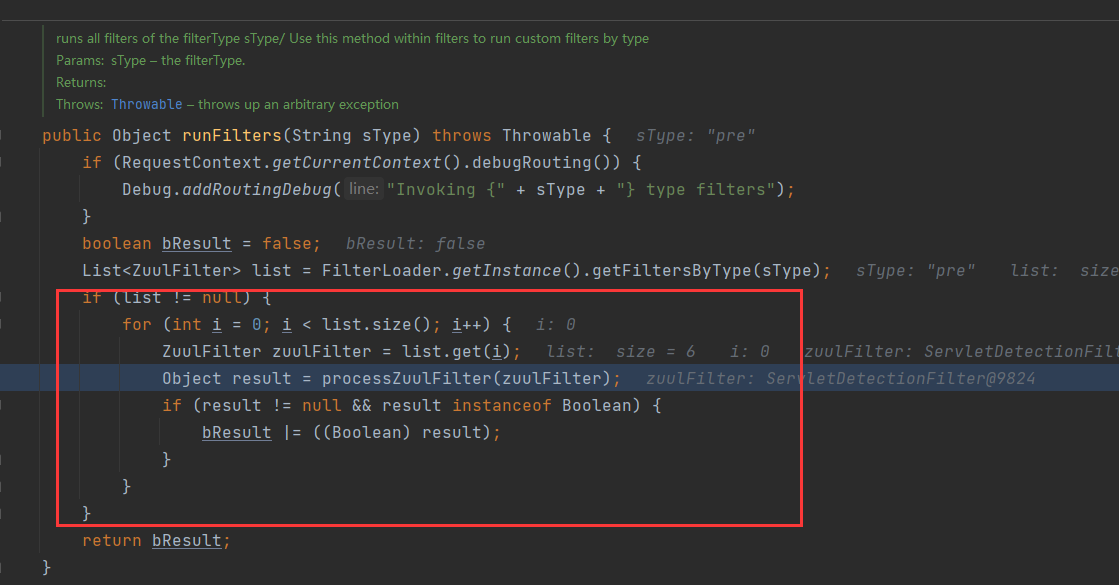
Task: Click bResult in the return statement
Action: [x=187, y=541]
